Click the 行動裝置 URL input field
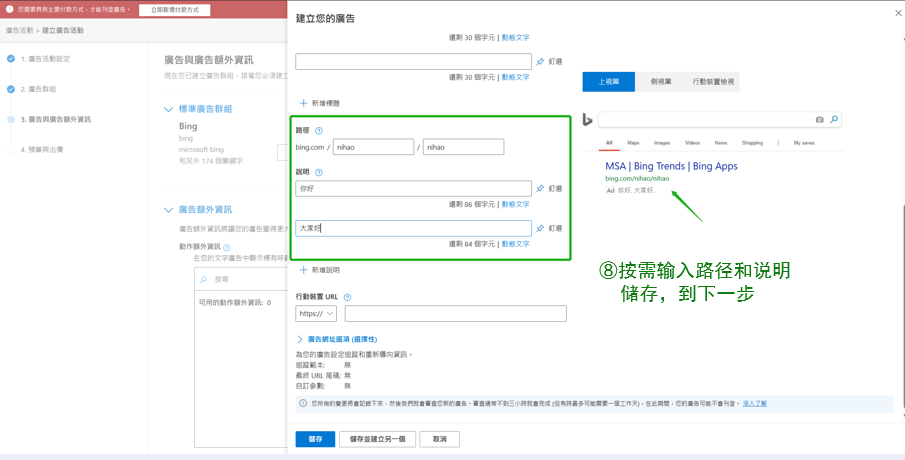 [x=456, y=314]
